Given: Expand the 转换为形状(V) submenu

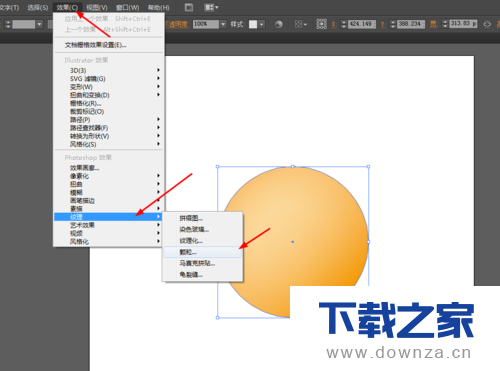Looking at the screenshot, I should click(109, 136).
